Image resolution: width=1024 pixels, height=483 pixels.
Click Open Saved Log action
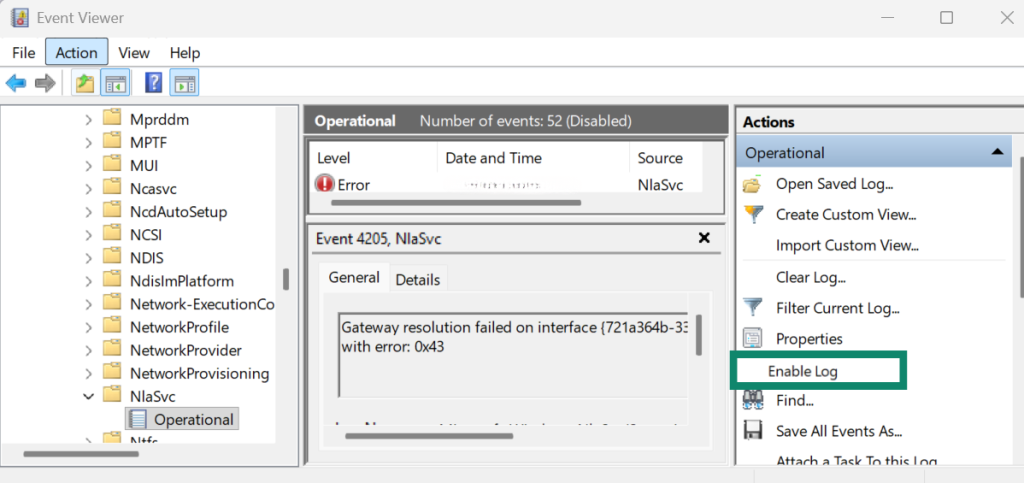833,184
